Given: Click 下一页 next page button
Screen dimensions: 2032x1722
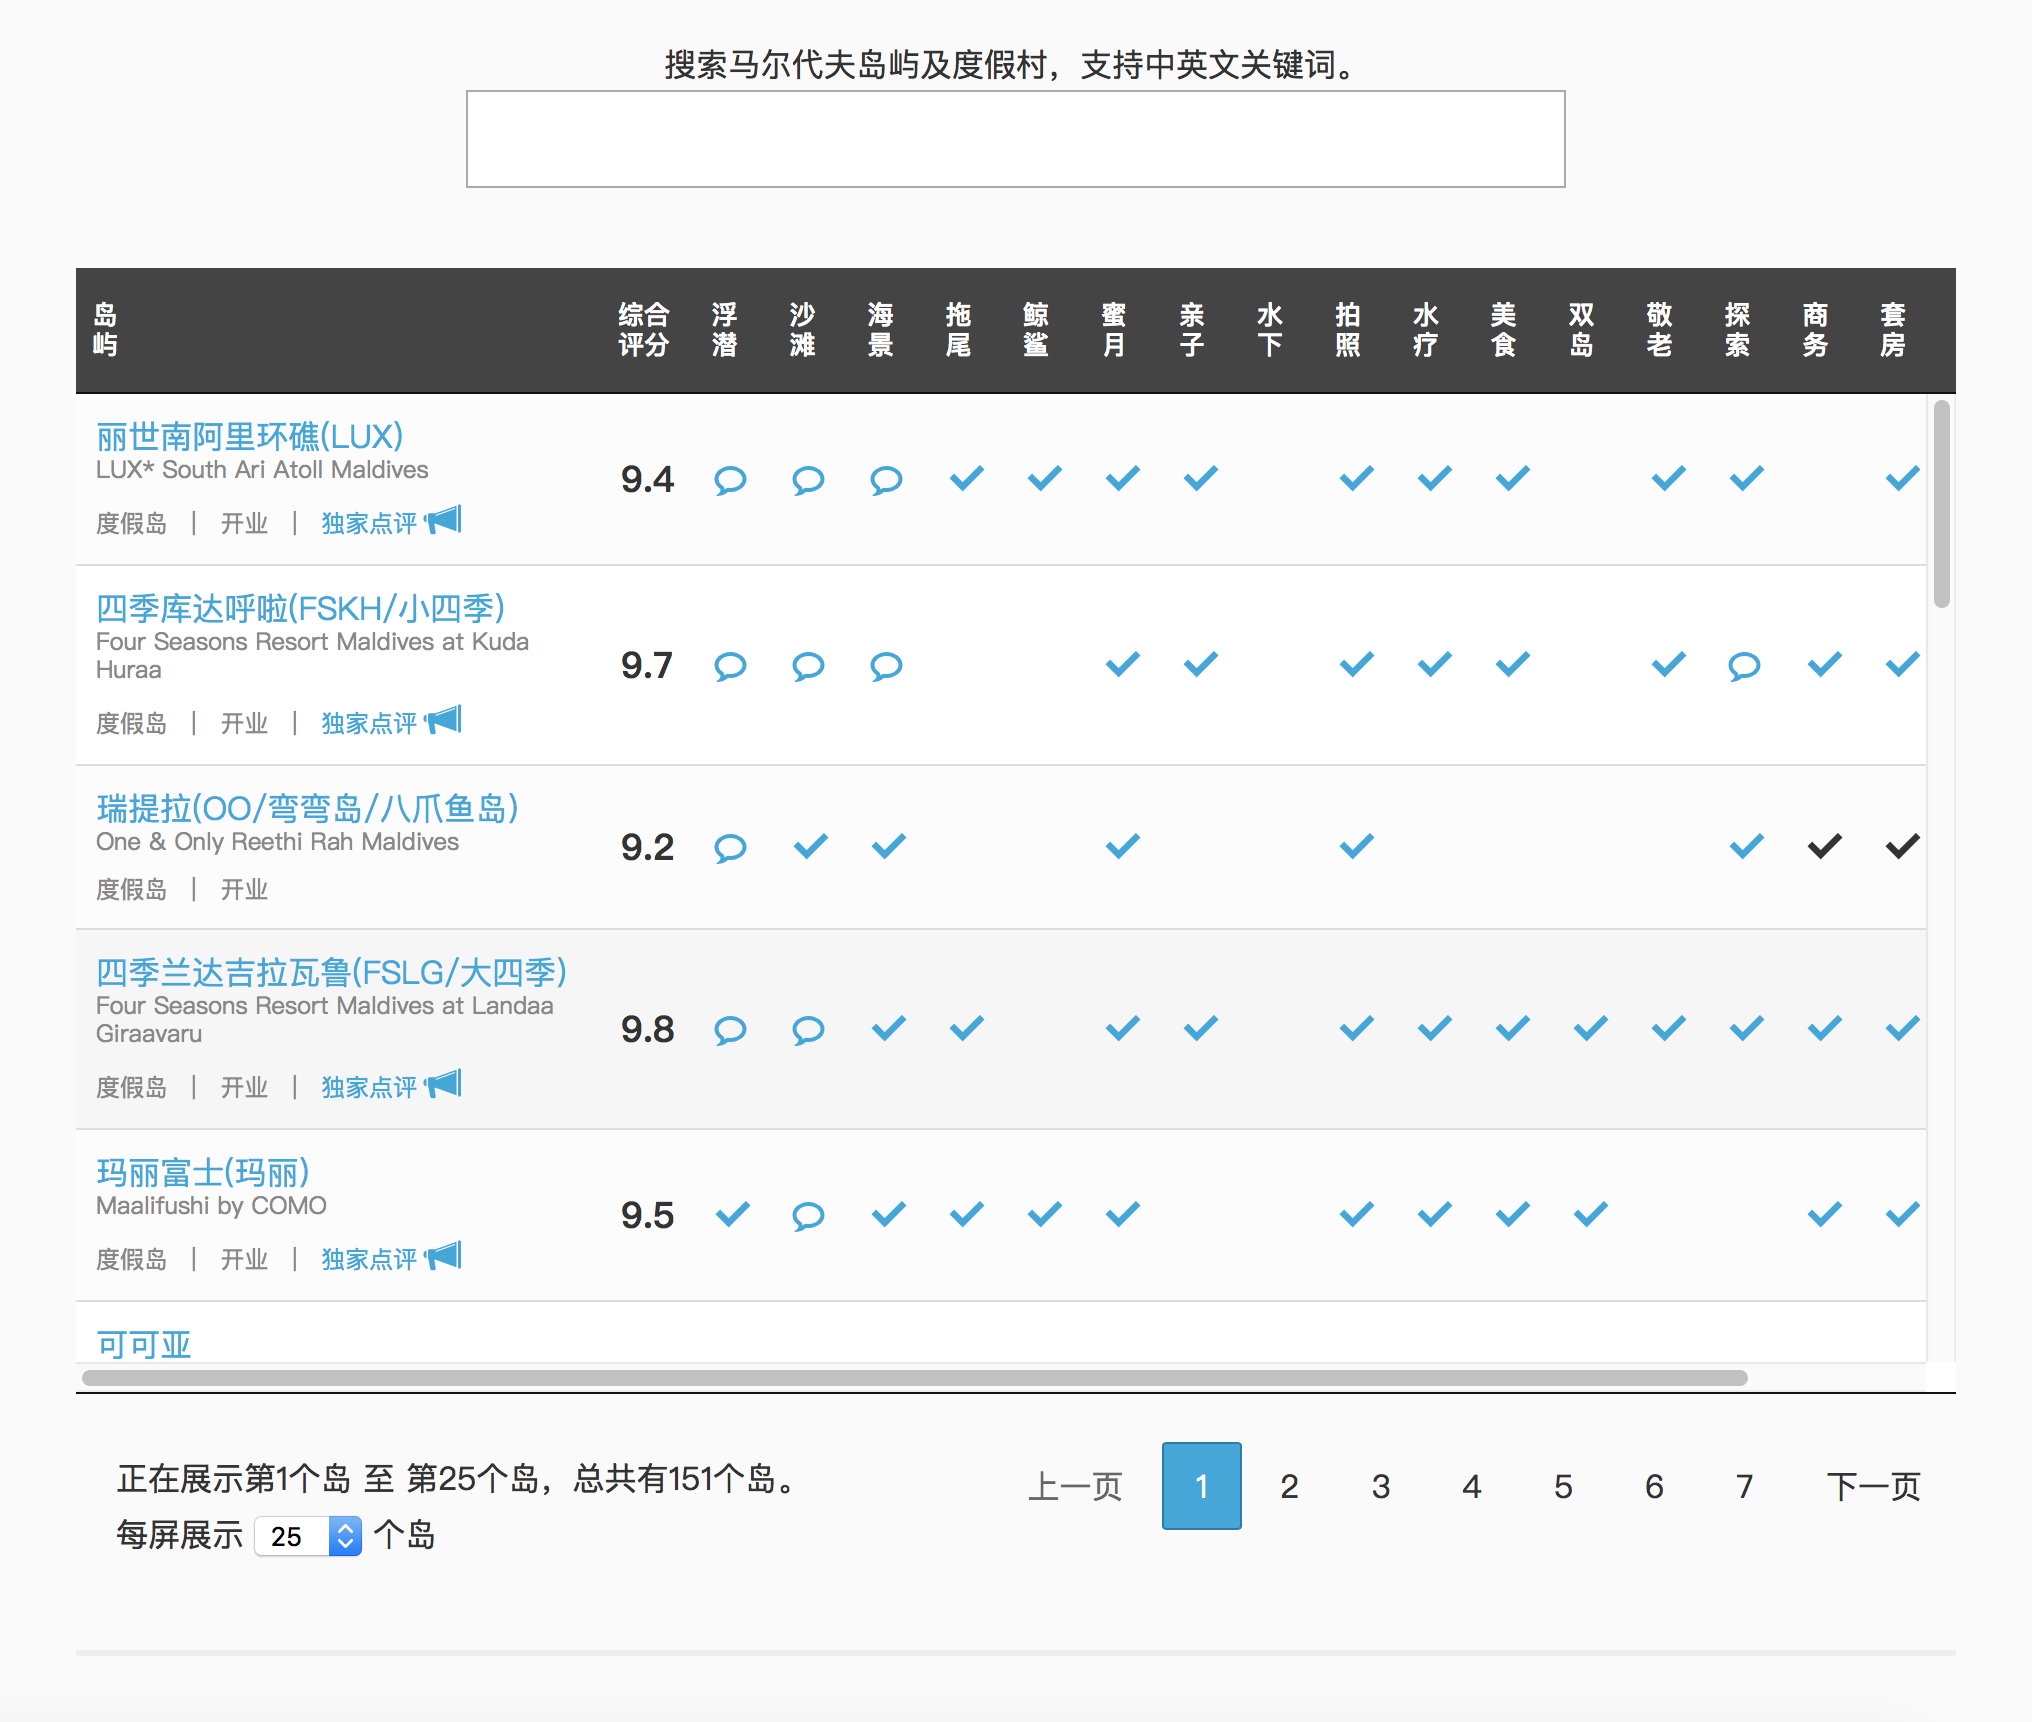Looking at the screenshot, I should click(1873, 1487).
